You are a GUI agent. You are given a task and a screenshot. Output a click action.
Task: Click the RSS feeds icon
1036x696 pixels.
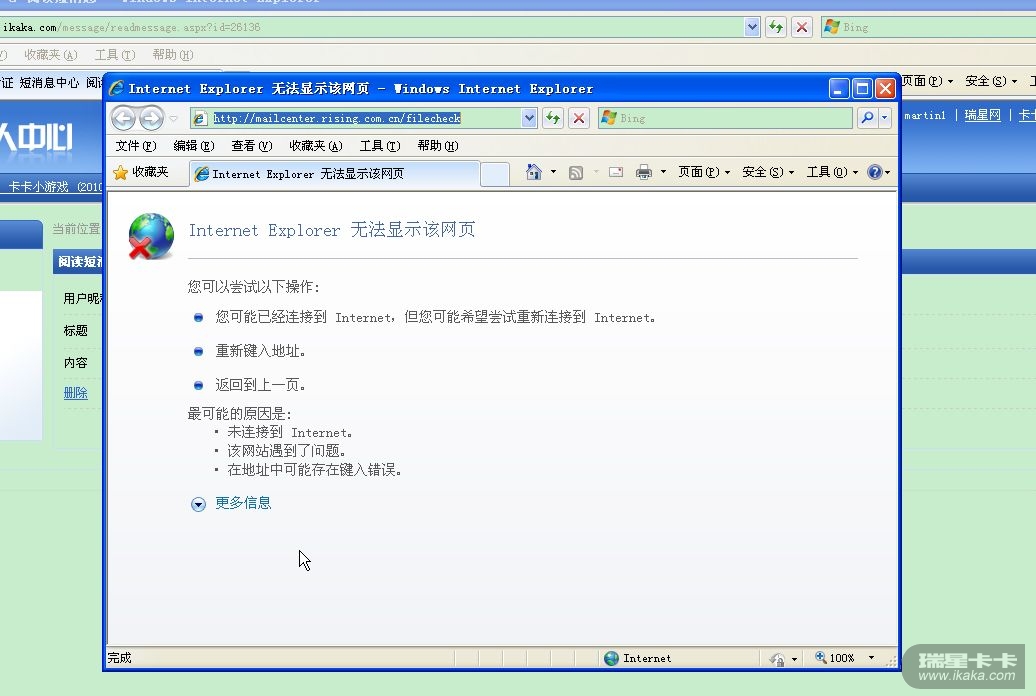click(576, 173)
